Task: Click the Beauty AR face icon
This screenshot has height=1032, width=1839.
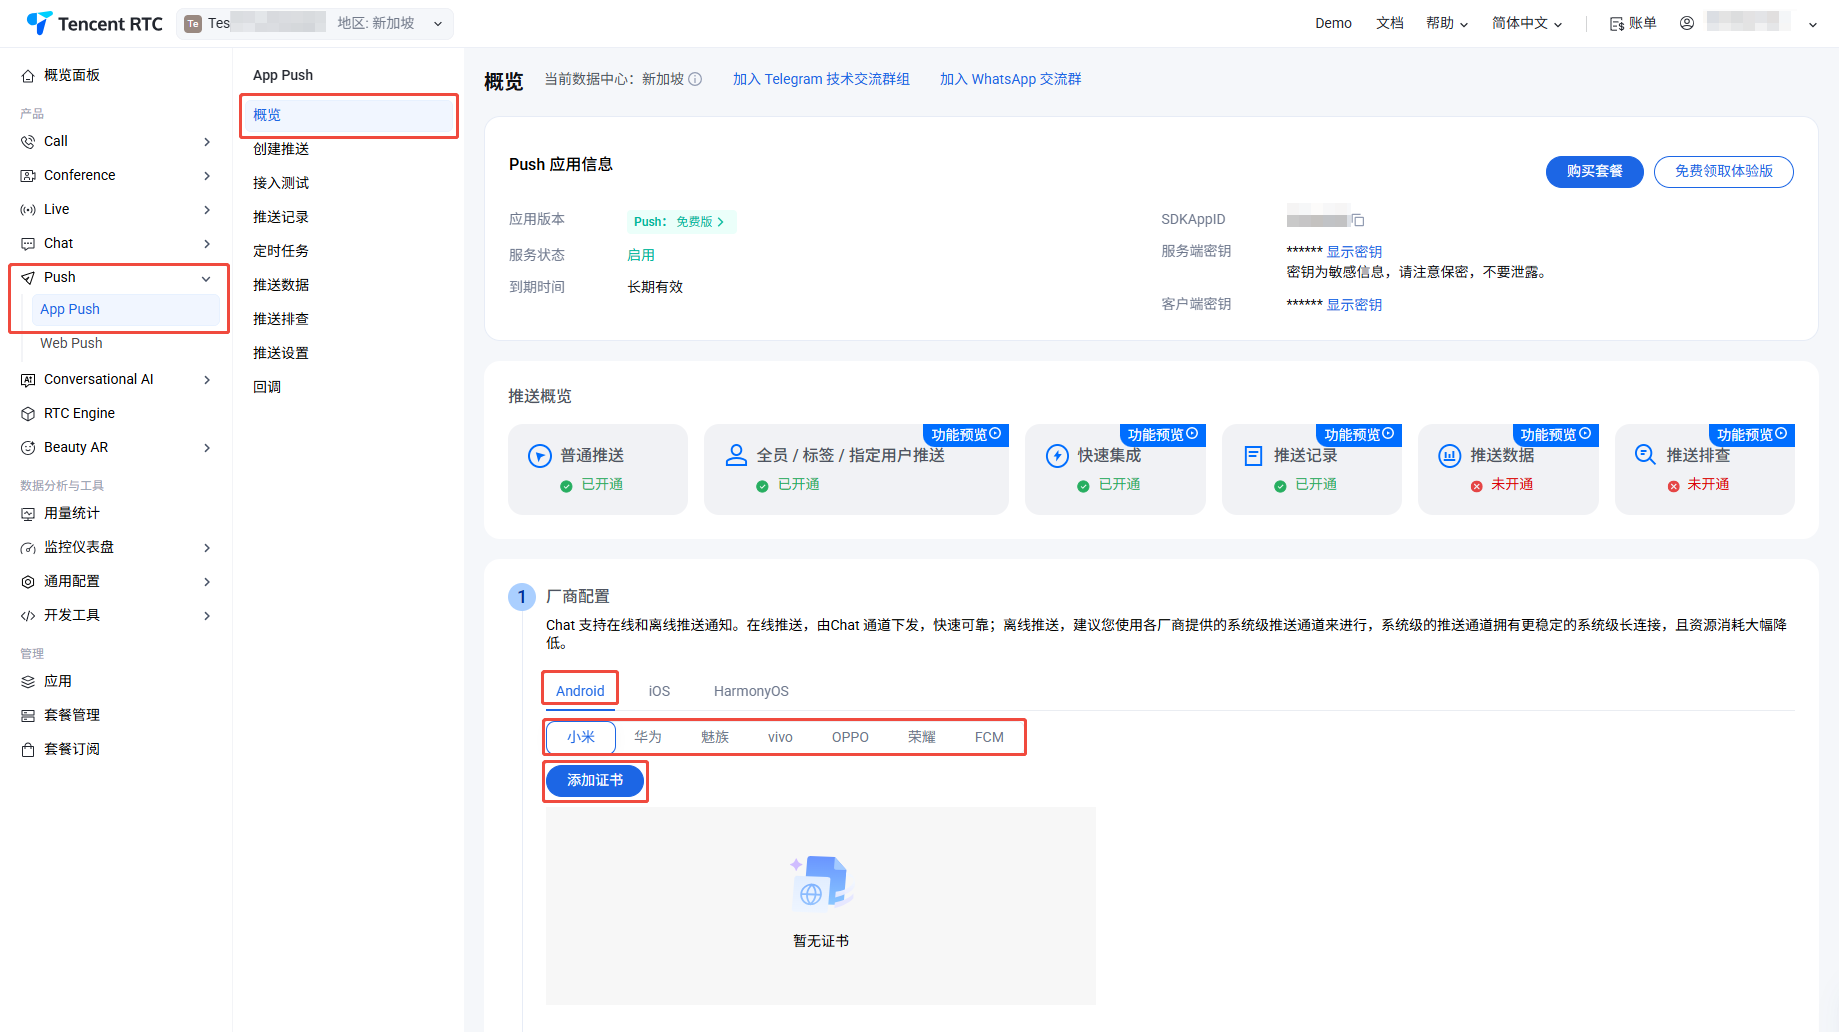Action: tap(28, 448)
